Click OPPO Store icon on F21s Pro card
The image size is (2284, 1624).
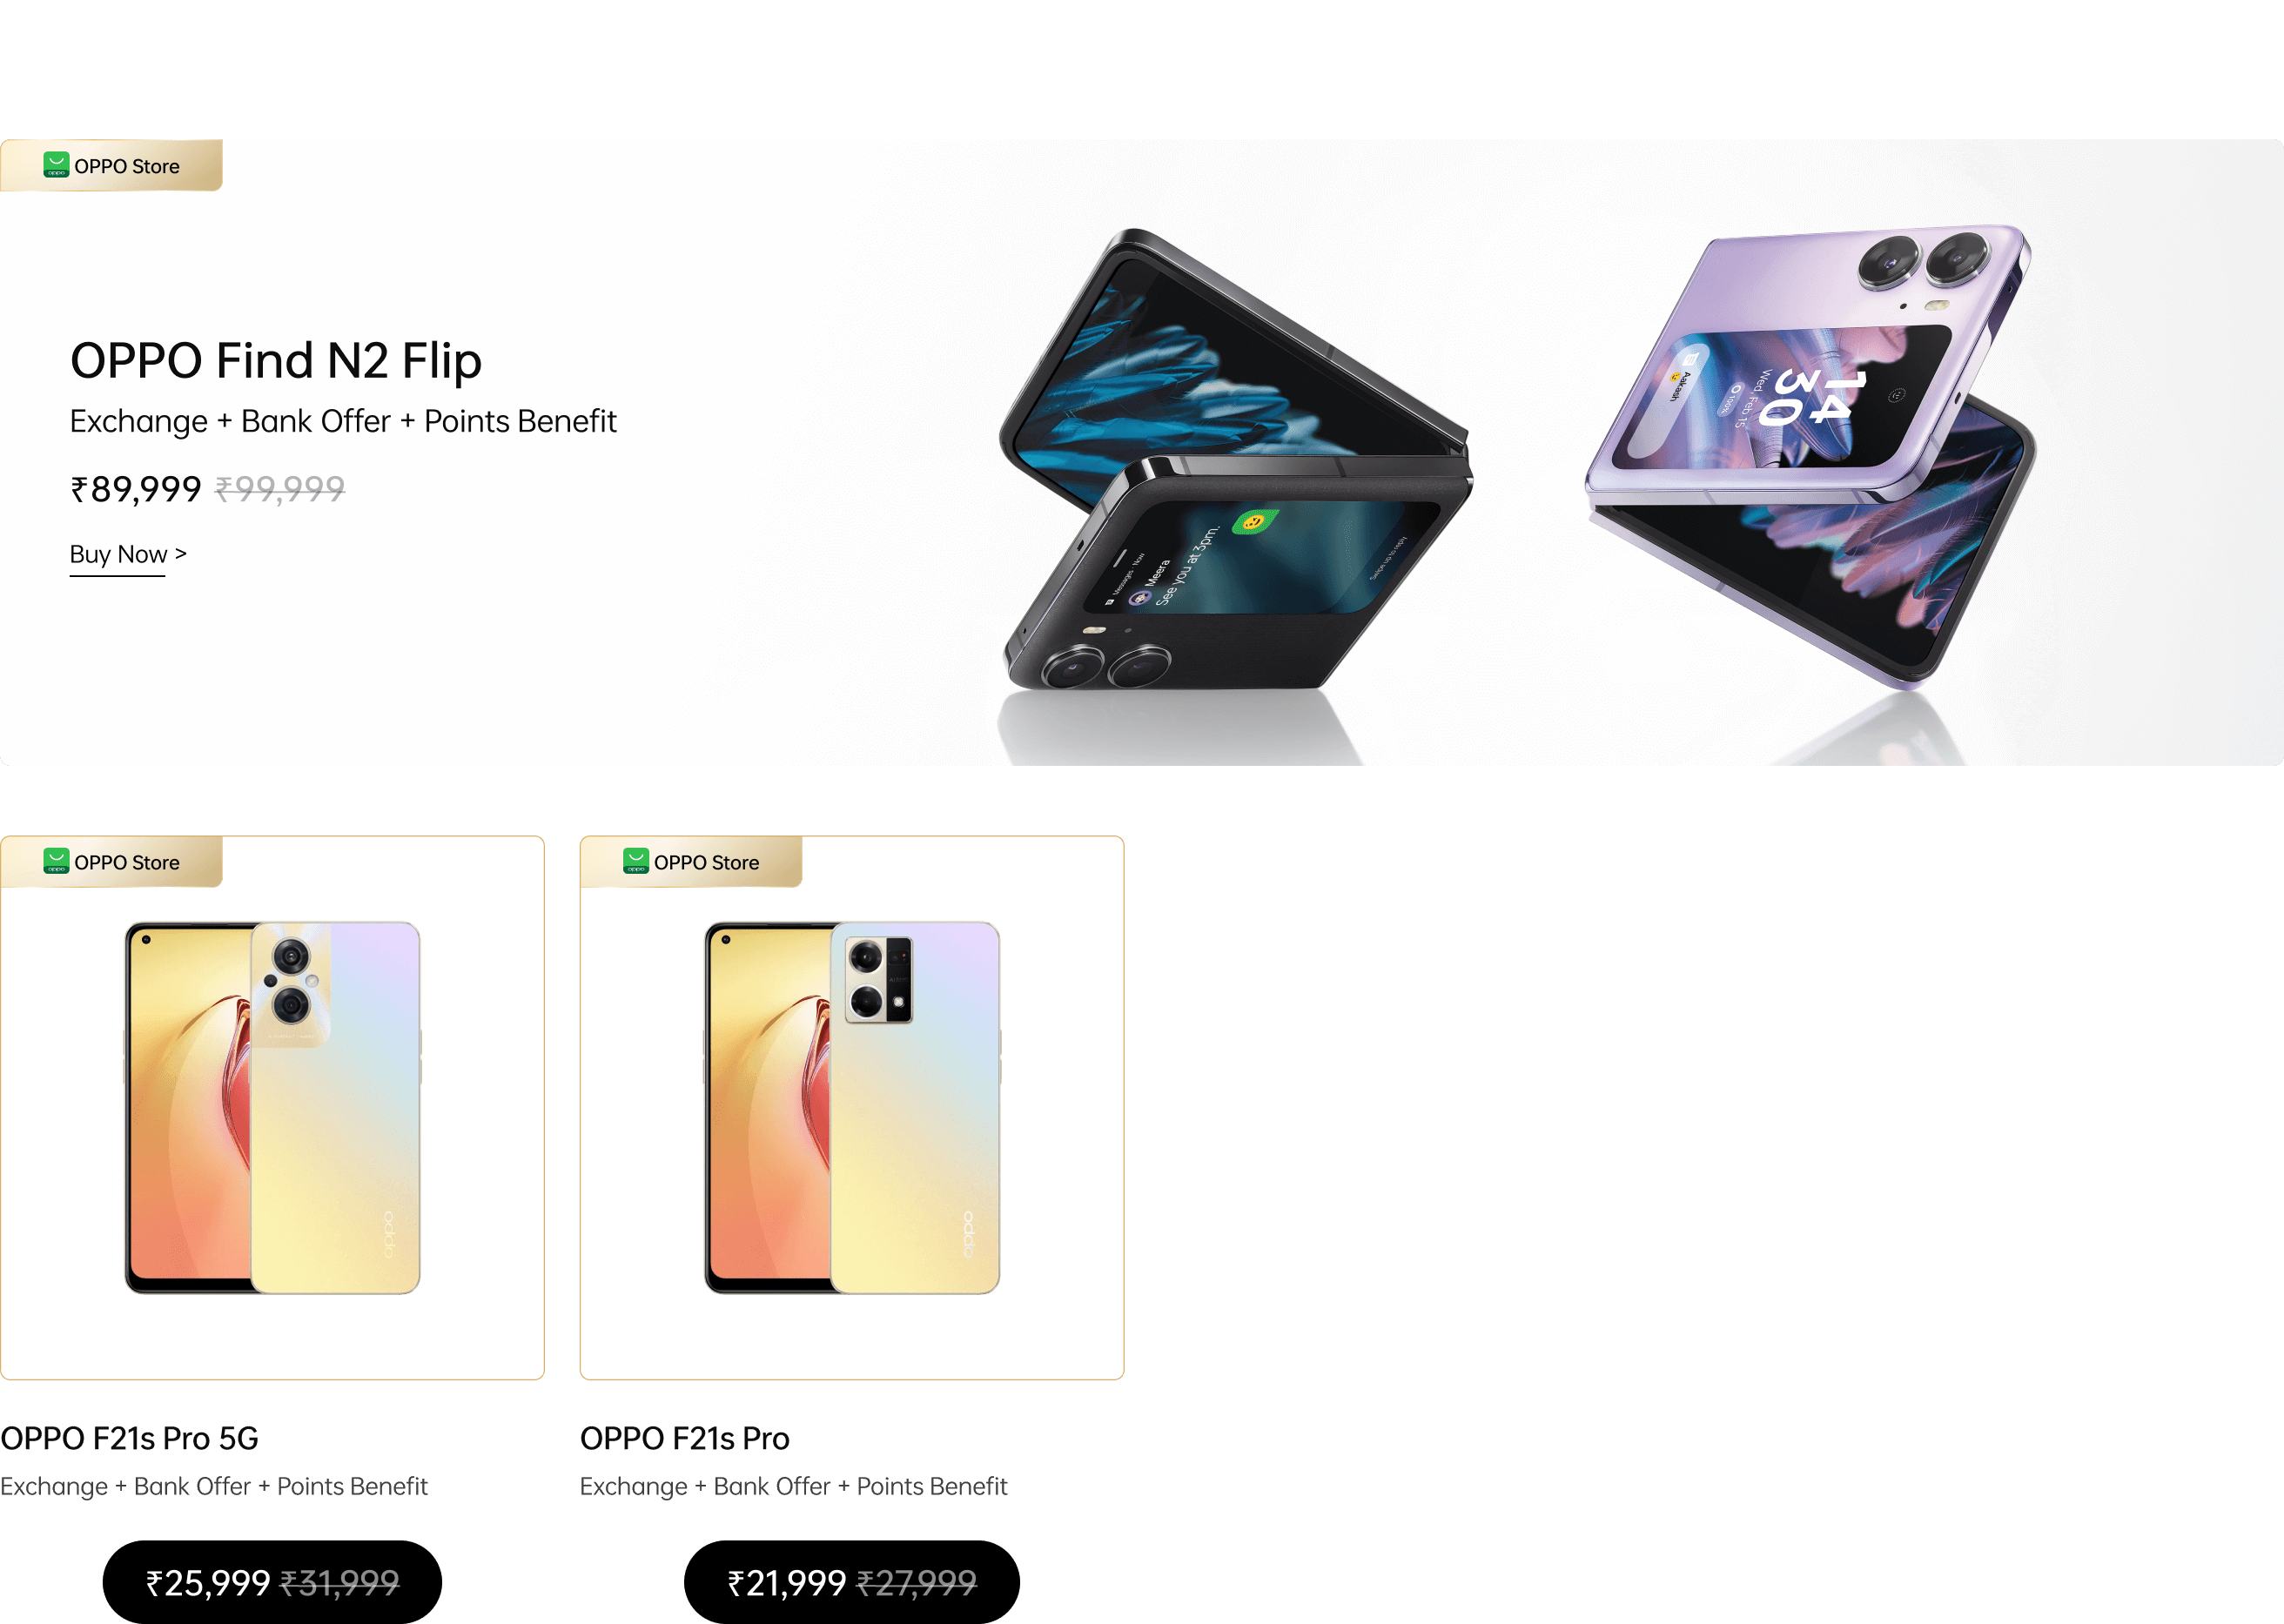(636, 861)
